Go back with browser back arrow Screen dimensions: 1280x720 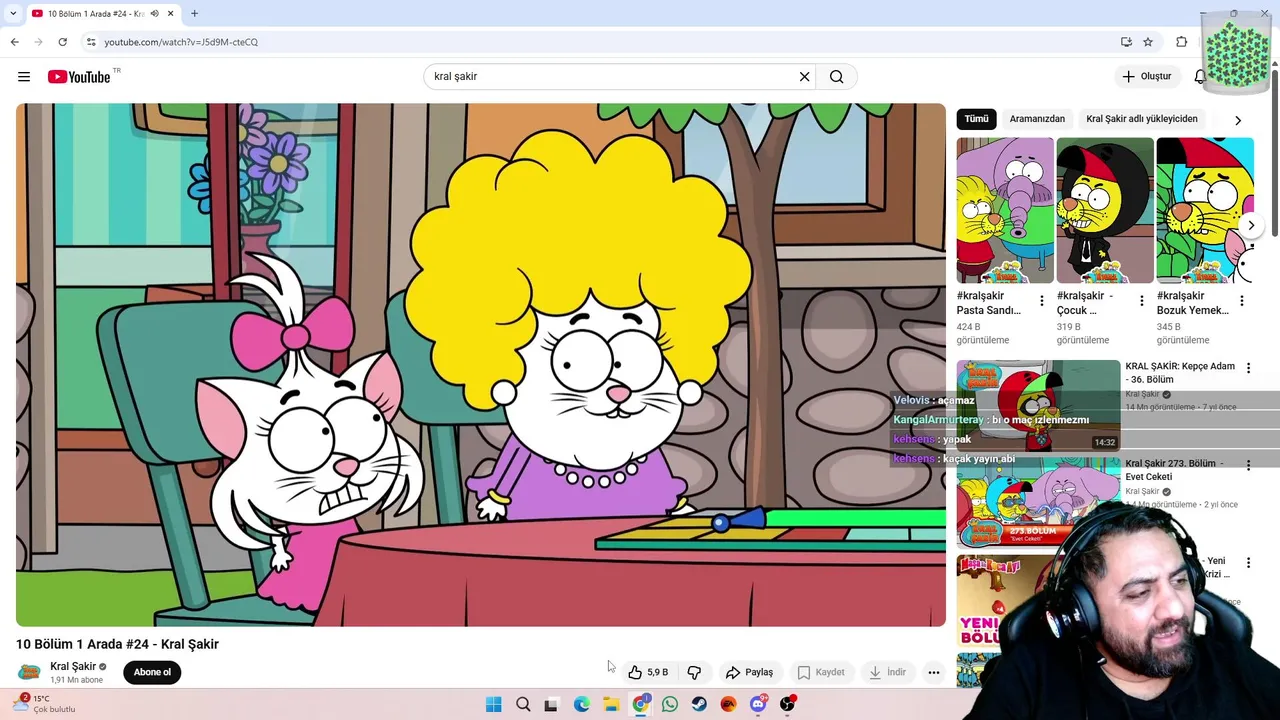pyautogui.click(x=14, y=42)
